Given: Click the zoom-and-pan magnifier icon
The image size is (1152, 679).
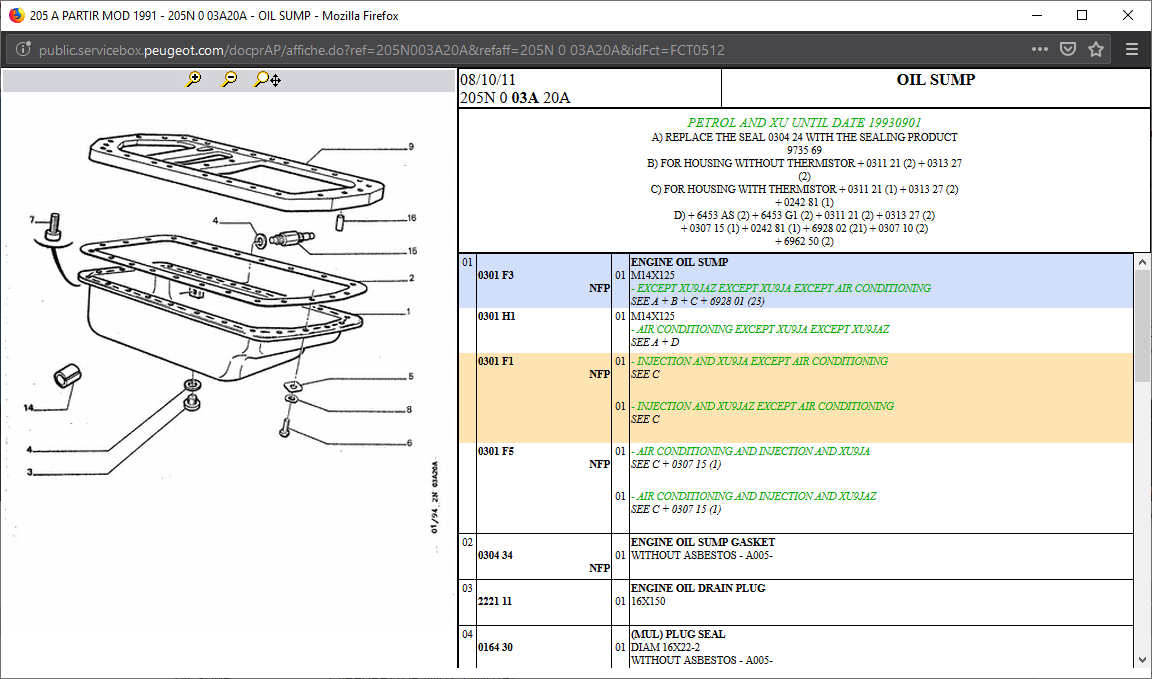Looking at the screenshot, I should click(x=267, y=79).
